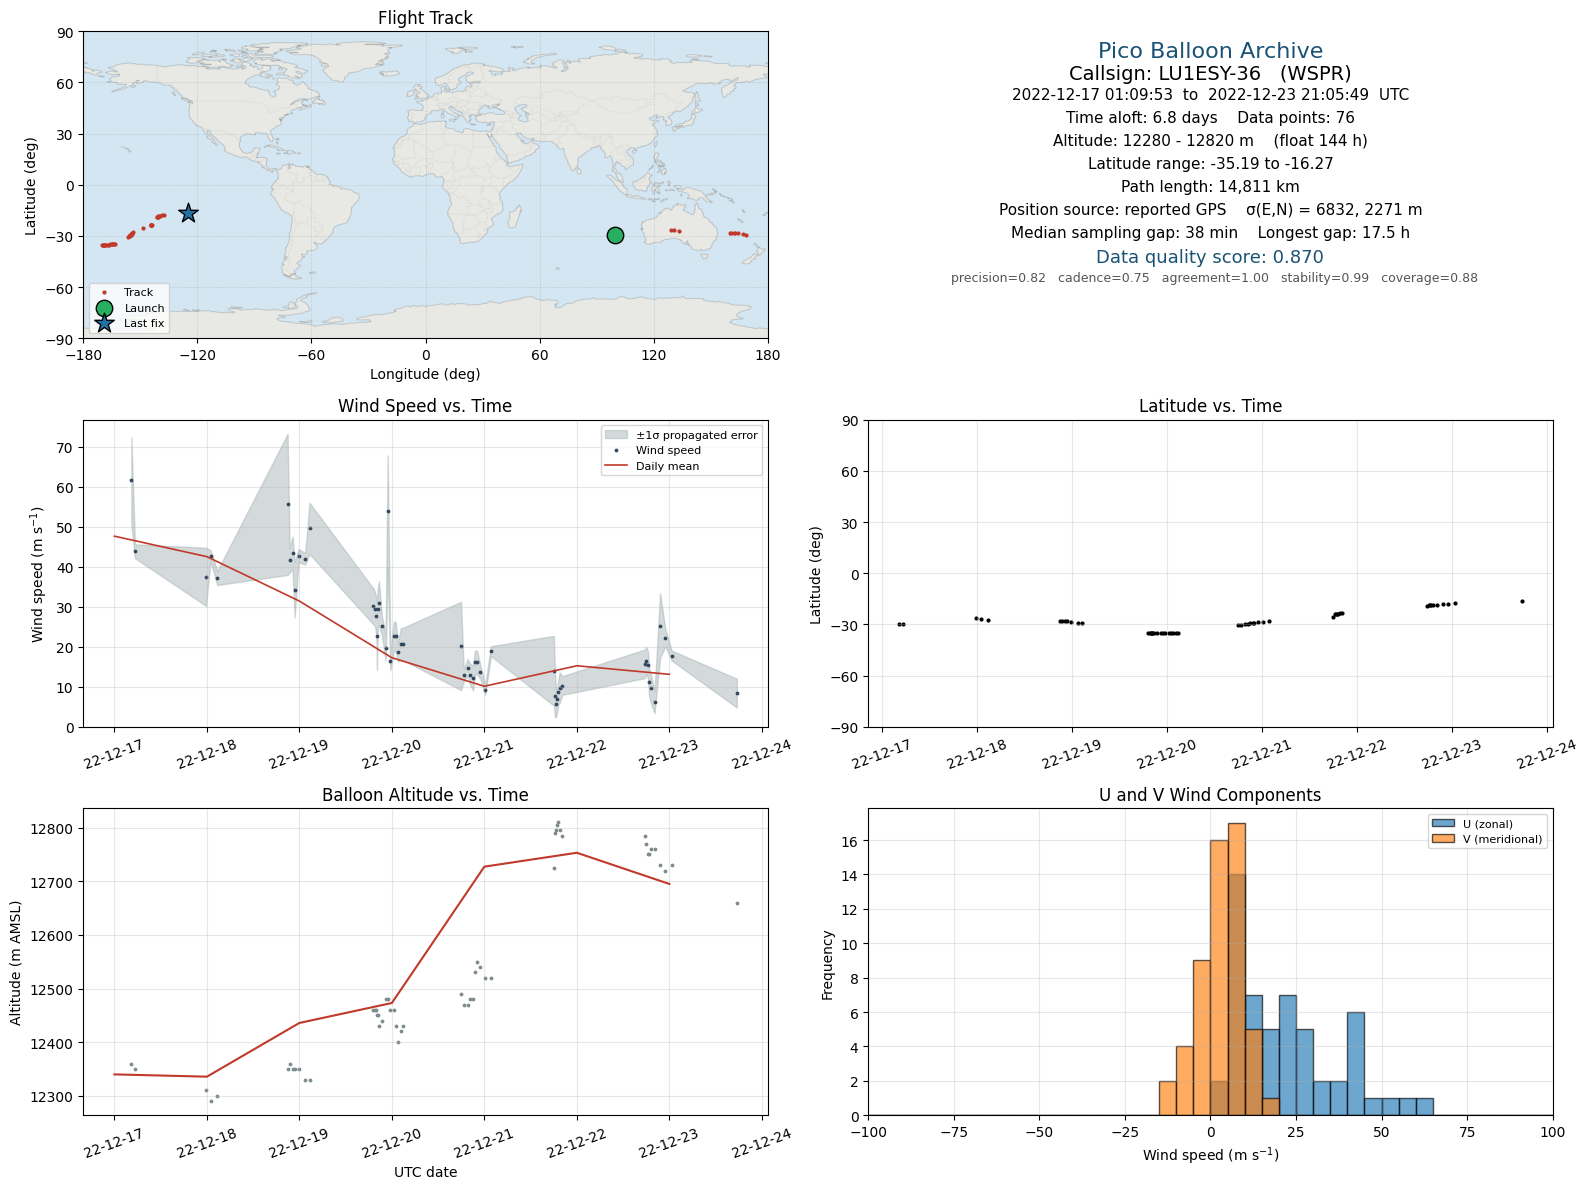Select the UTC date axis label

coord(425,1172)
